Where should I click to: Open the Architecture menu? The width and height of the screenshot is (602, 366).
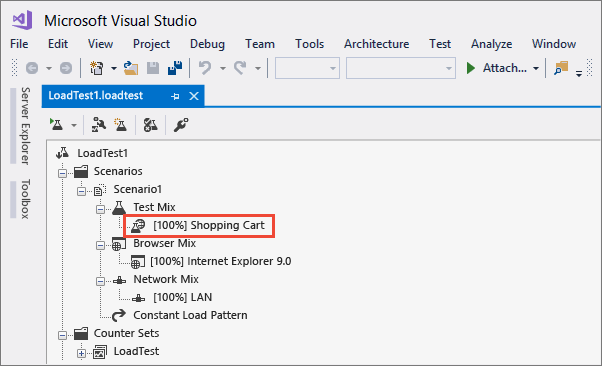pyautogui.click(x=377, y=44)
